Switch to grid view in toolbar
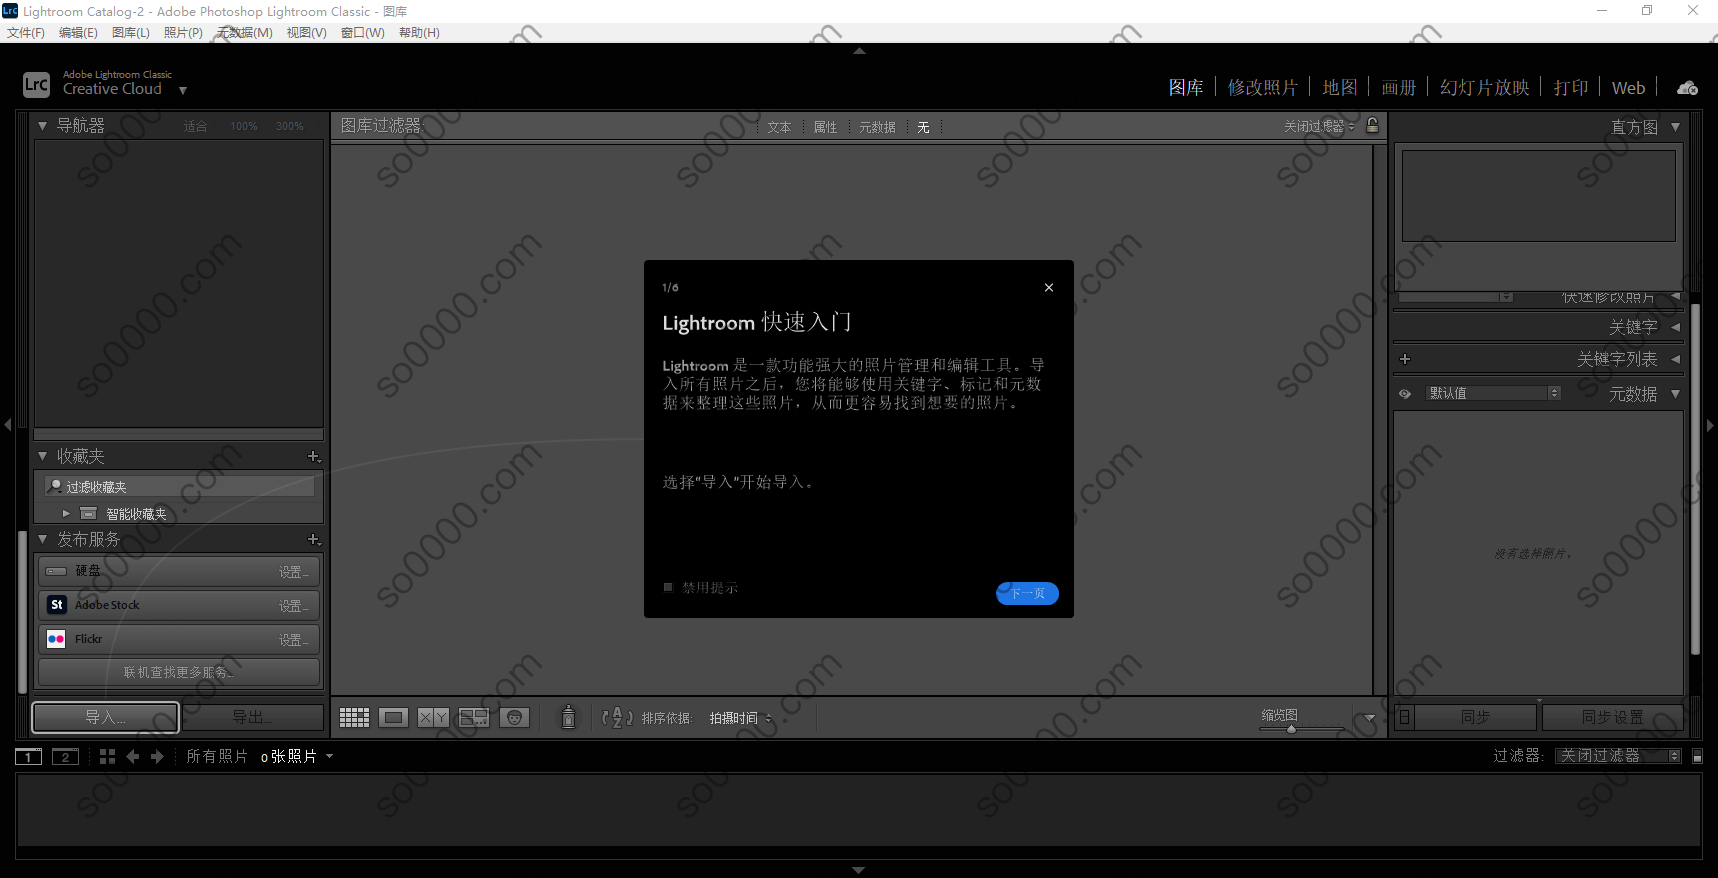This screenshot has width=1718, height=878. click(354, 717)
